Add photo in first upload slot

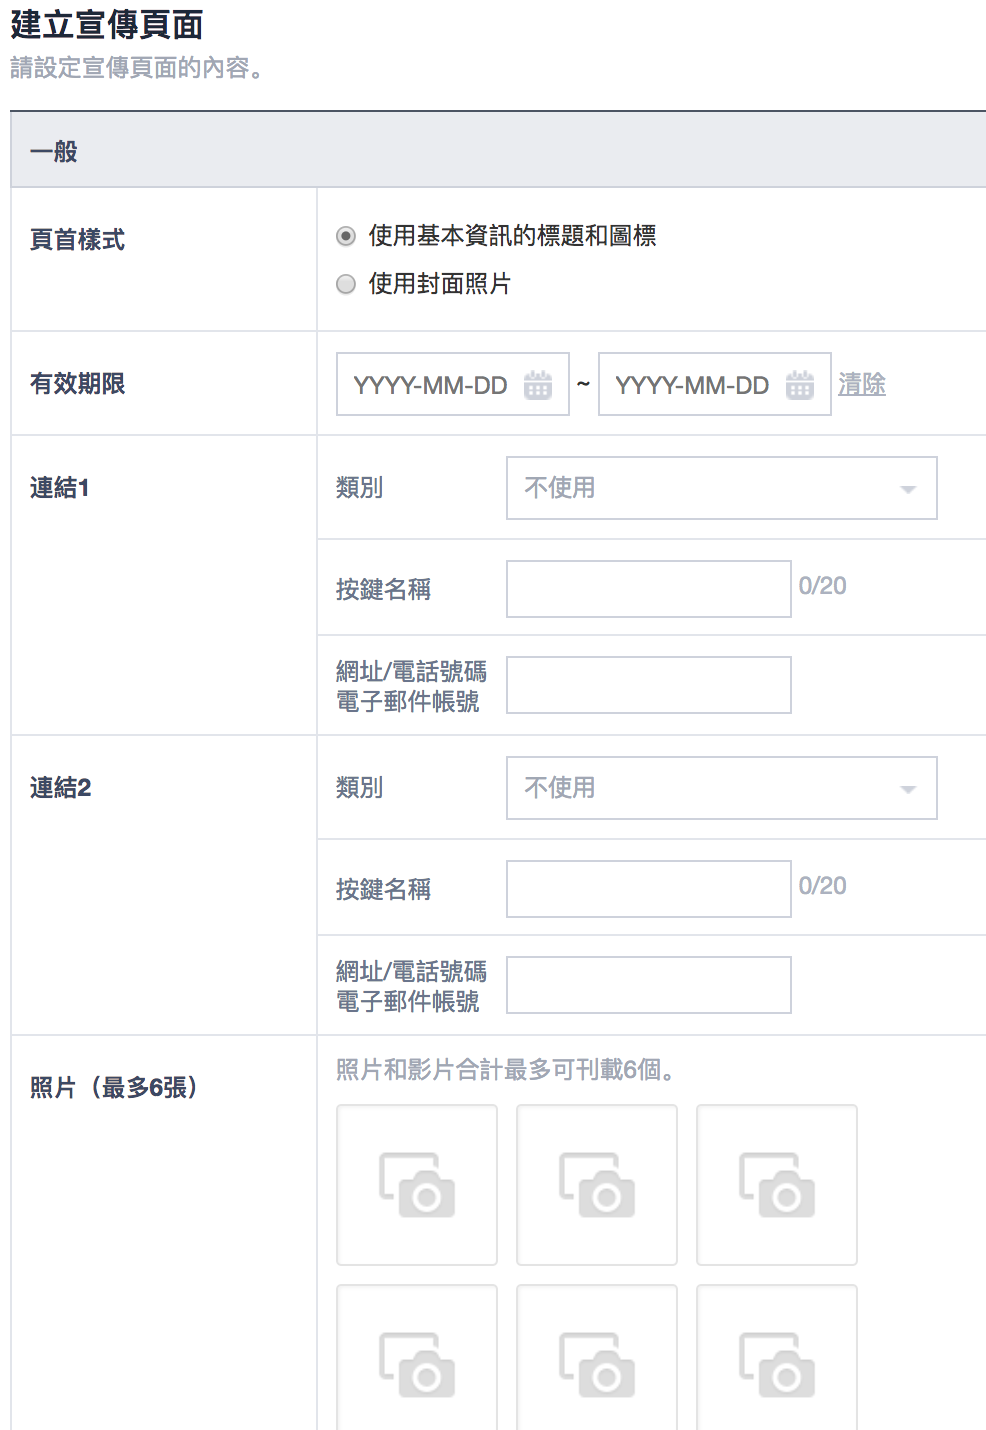click(417, 1185)
